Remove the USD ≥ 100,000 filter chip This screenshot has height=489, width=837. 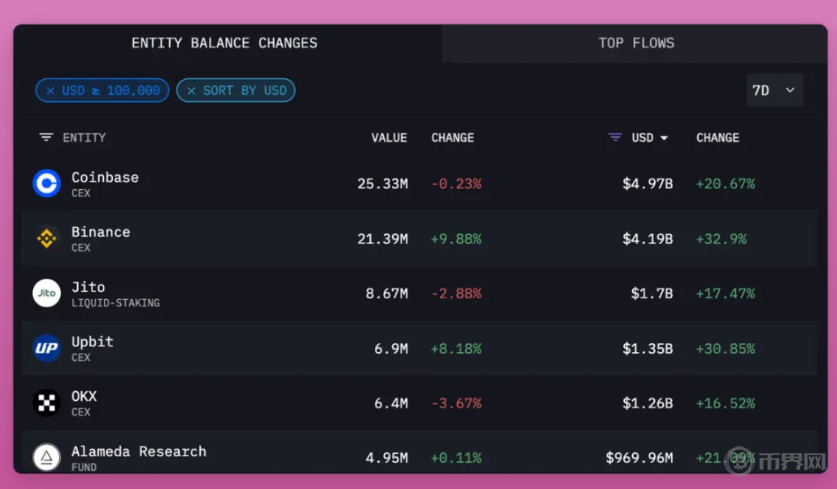50,91
